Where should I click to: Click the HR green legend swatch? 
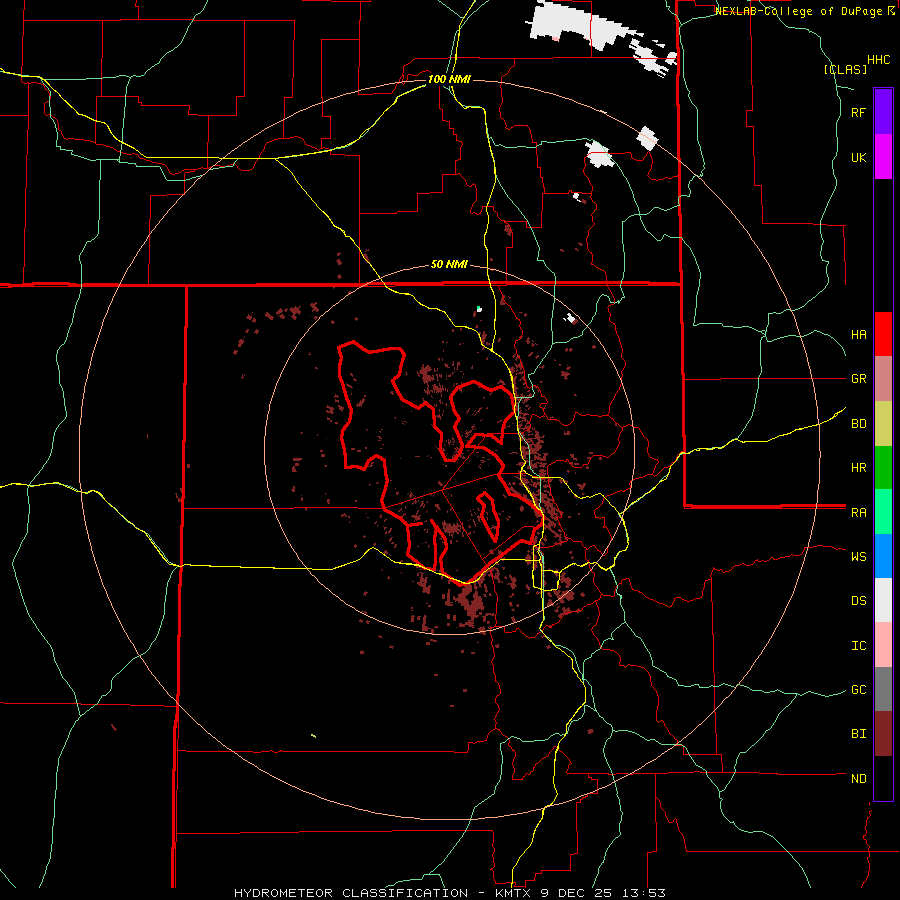(883, 468)
